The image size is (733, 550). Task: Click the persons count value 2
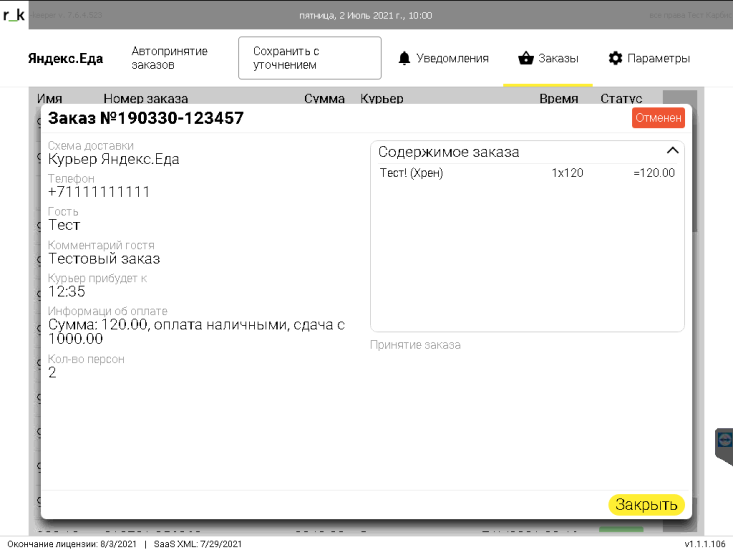pyautogui.click(x=52, y=372)
